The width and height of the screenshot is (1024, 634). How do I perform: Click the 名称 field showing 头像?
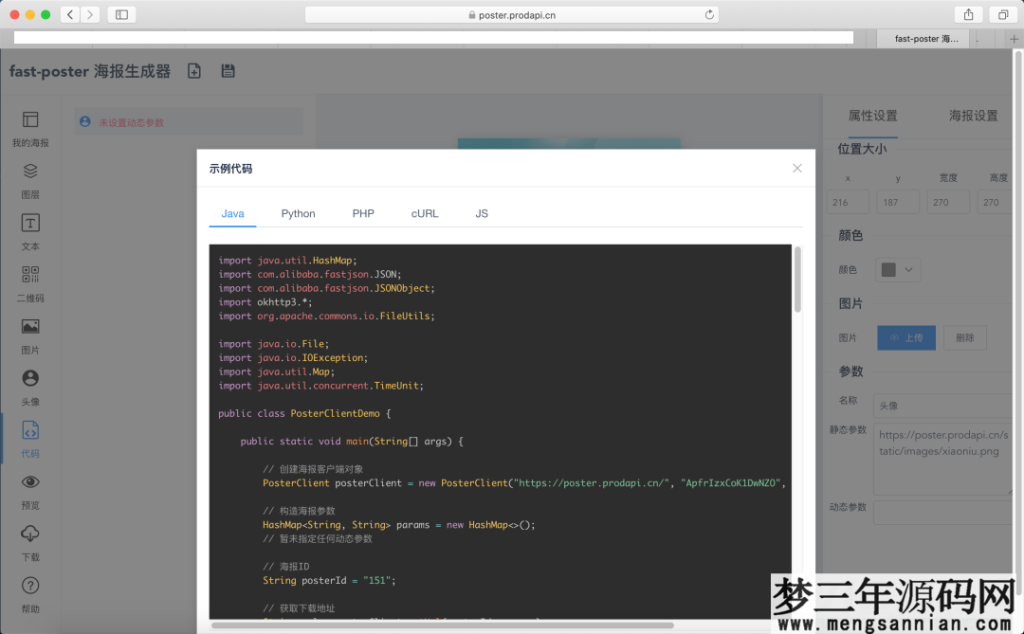[x=941, y=406]
